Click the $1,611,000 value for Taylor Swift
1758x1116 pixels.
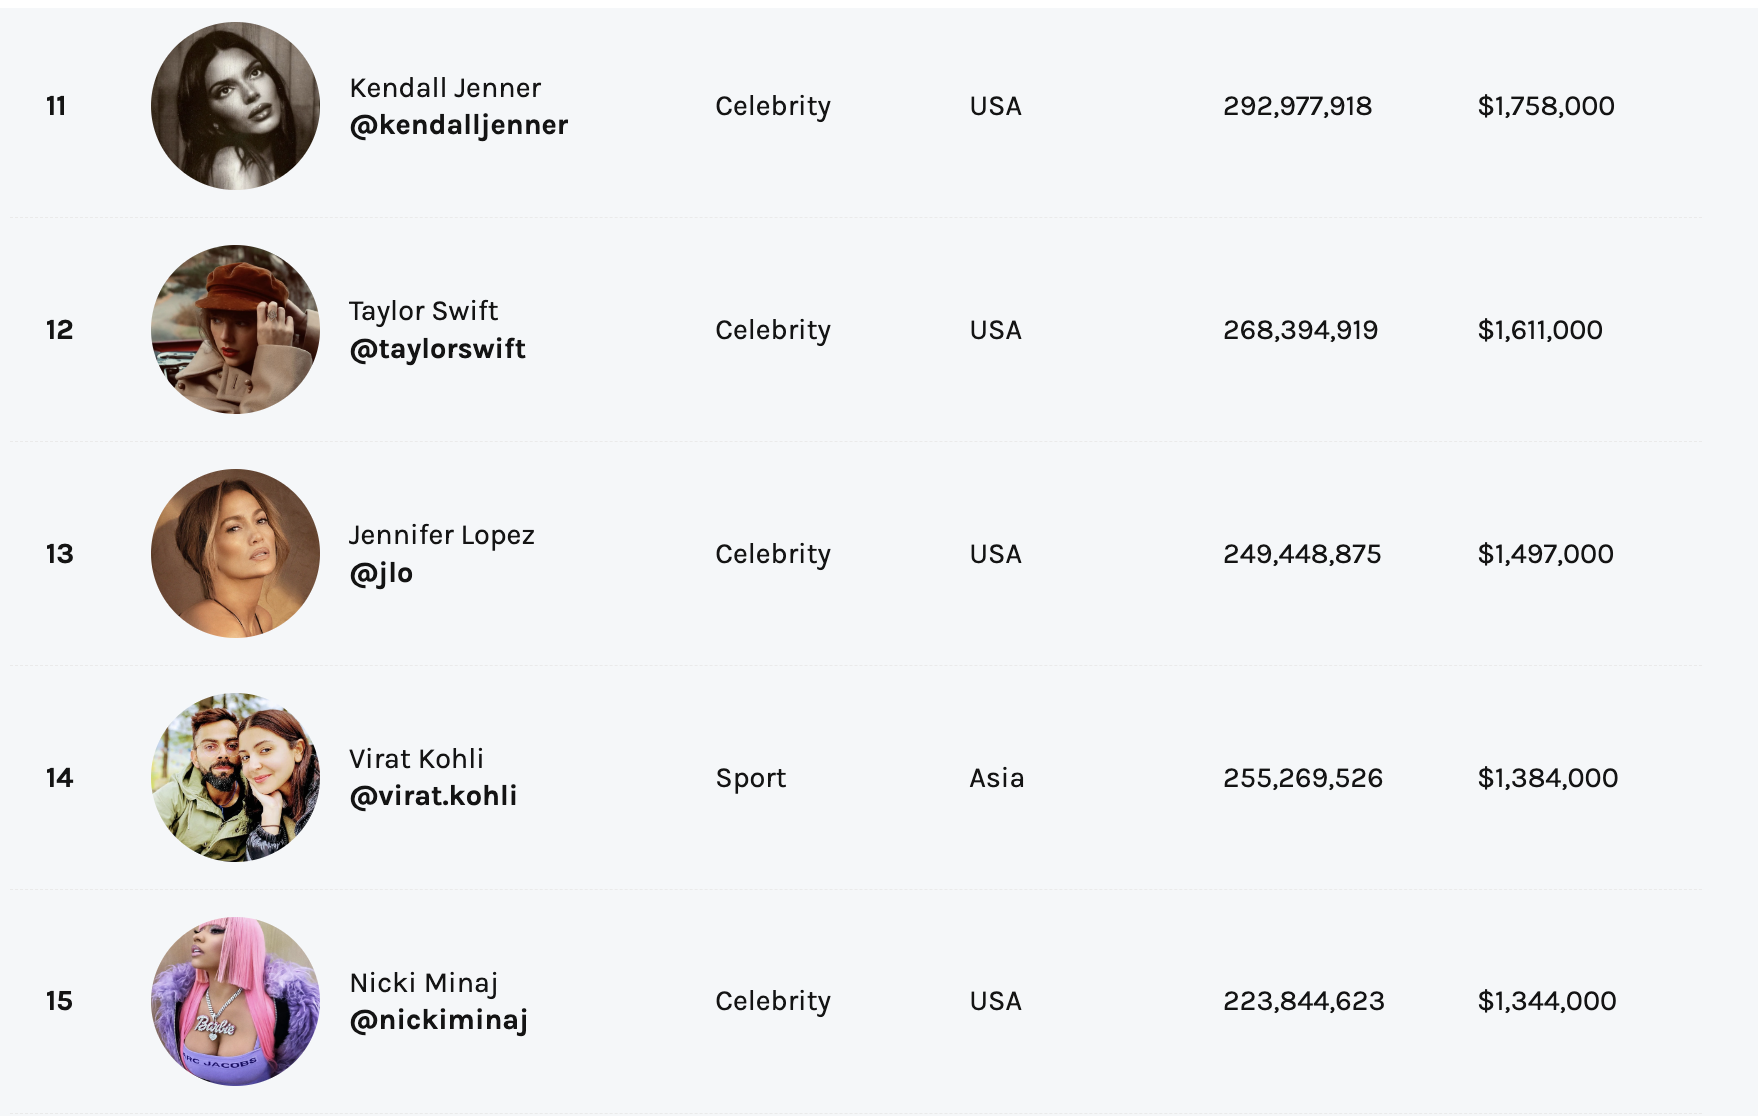(x=1540, y=330)
